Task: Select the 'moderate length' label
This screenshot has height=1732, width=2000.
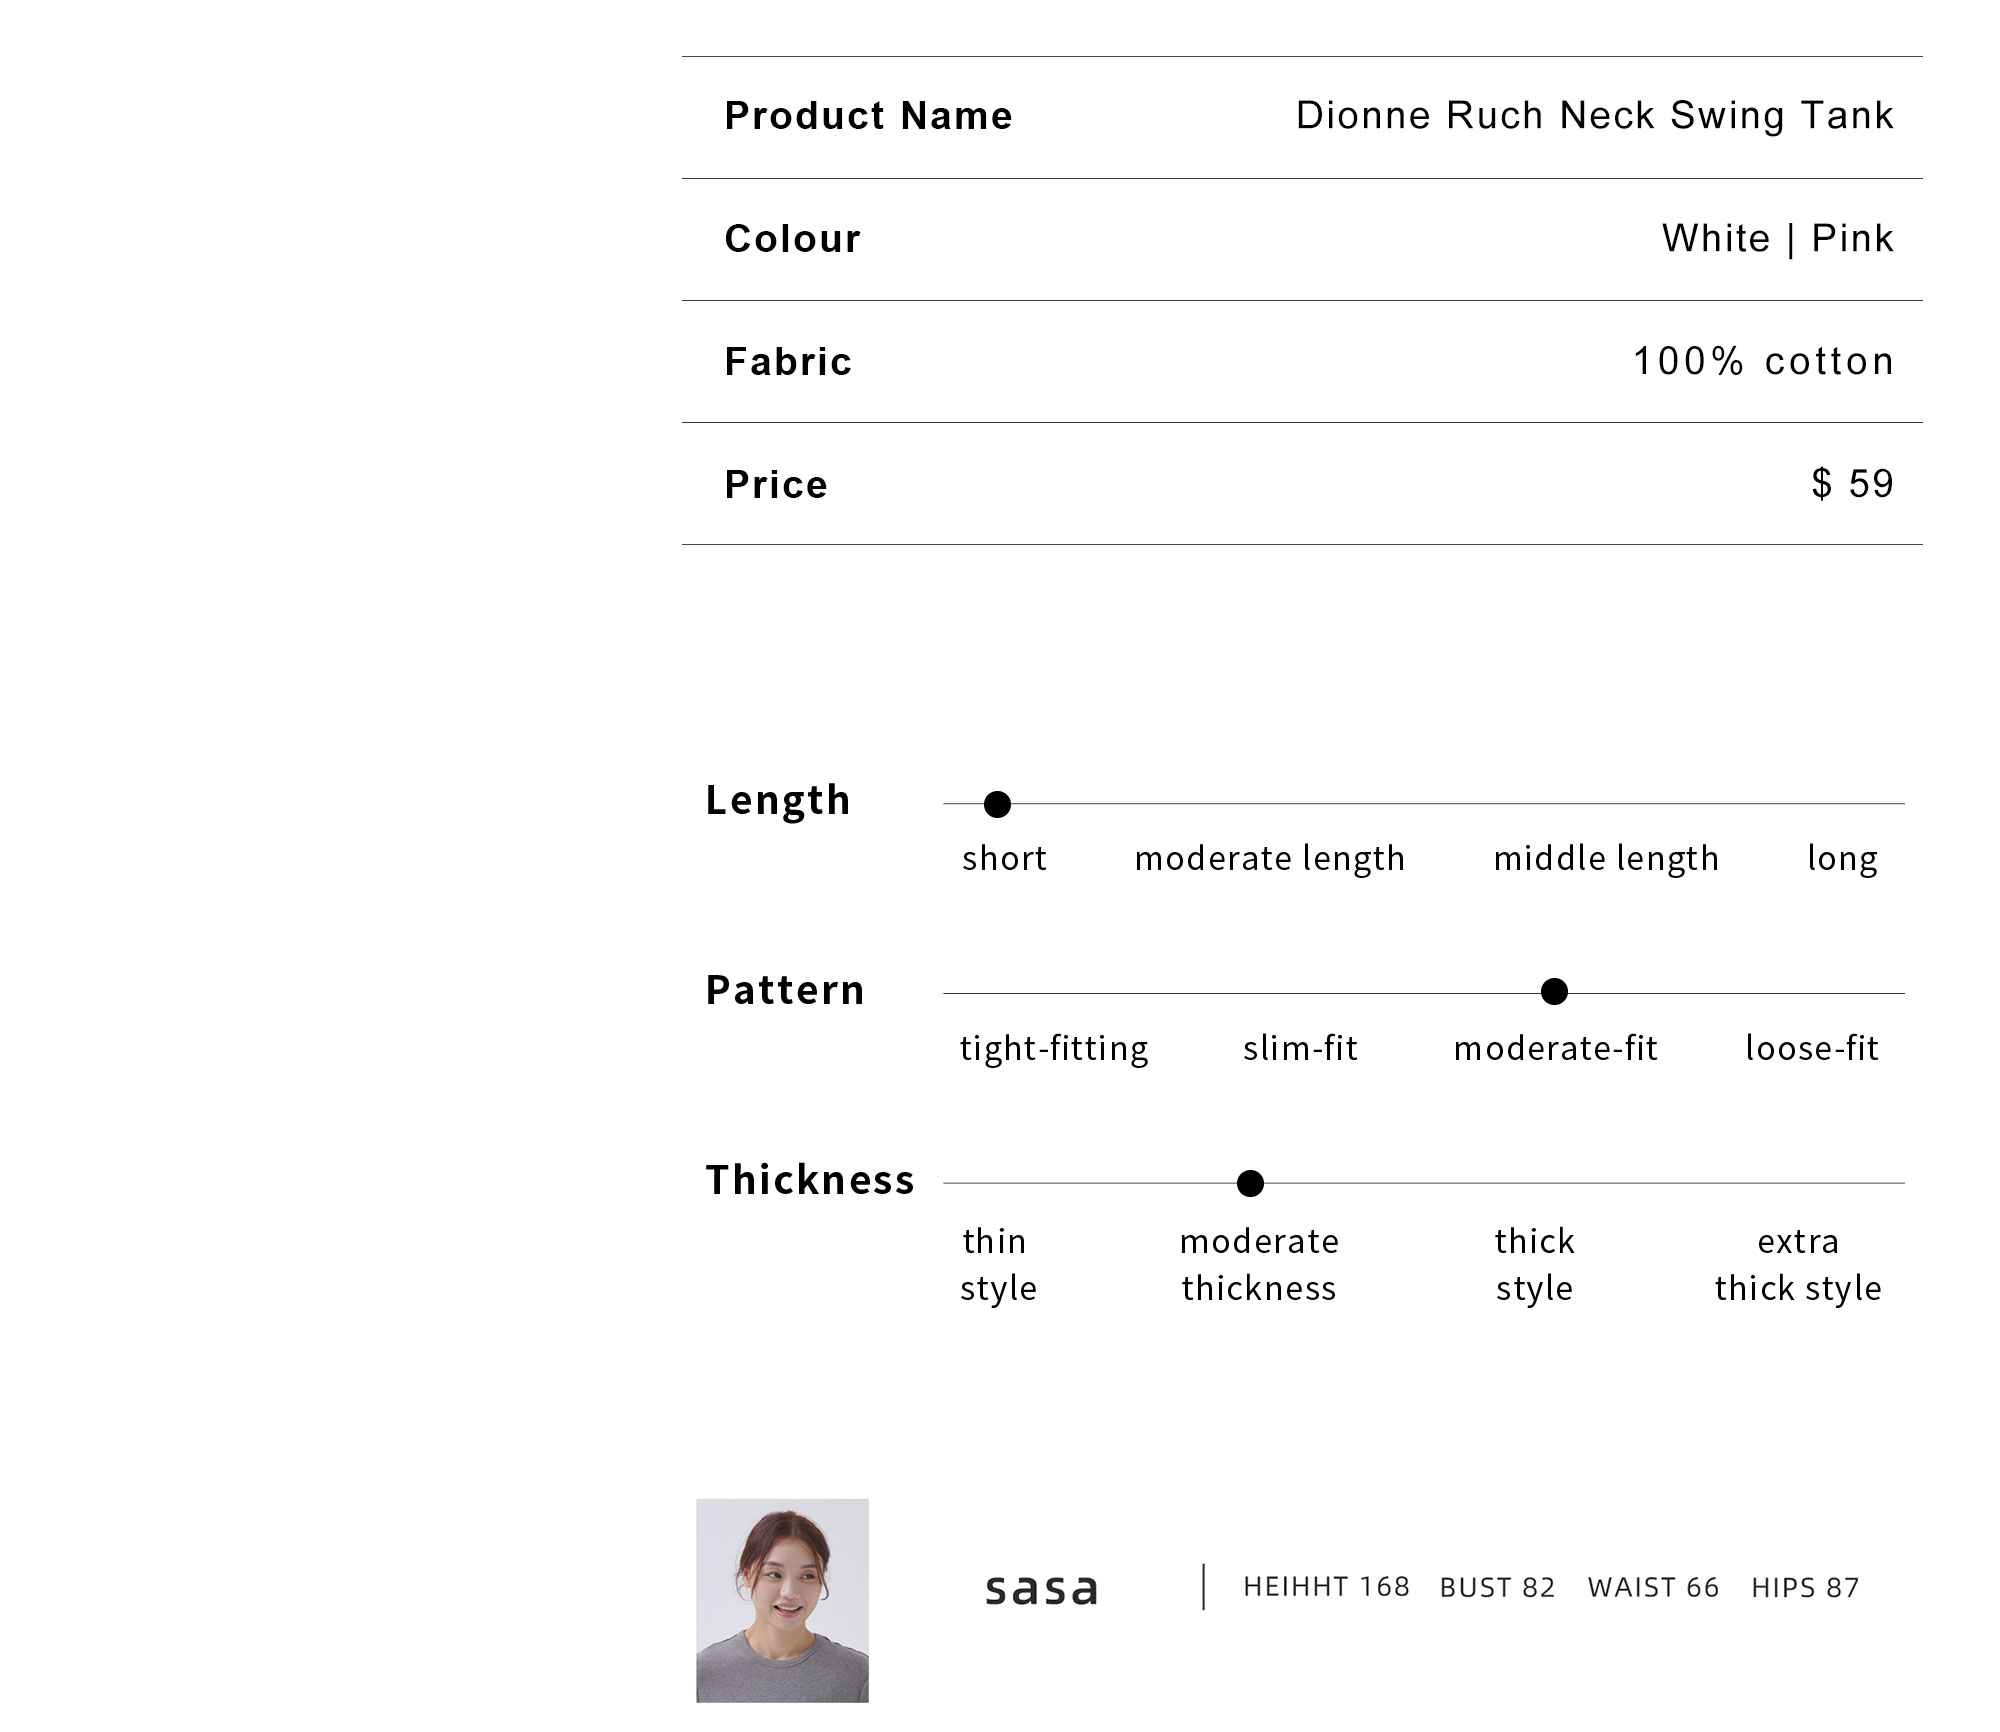Action: tap(1270, 859)
